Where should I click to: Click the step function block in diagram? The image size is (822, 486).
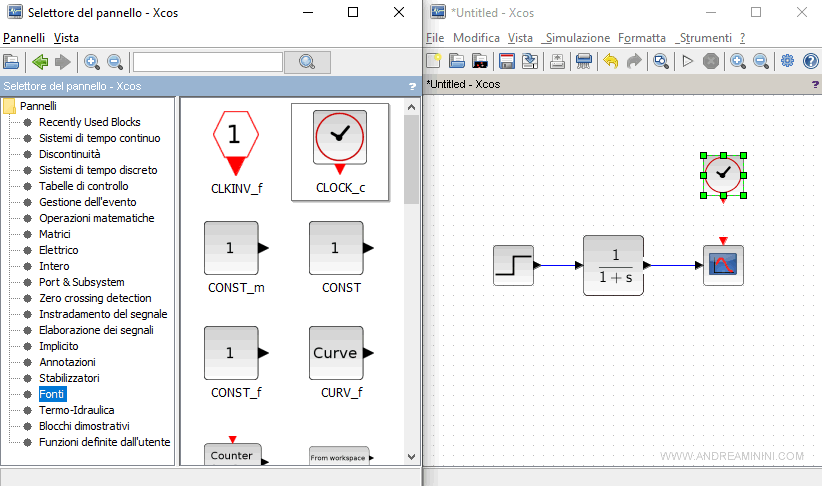coord(514,265)
